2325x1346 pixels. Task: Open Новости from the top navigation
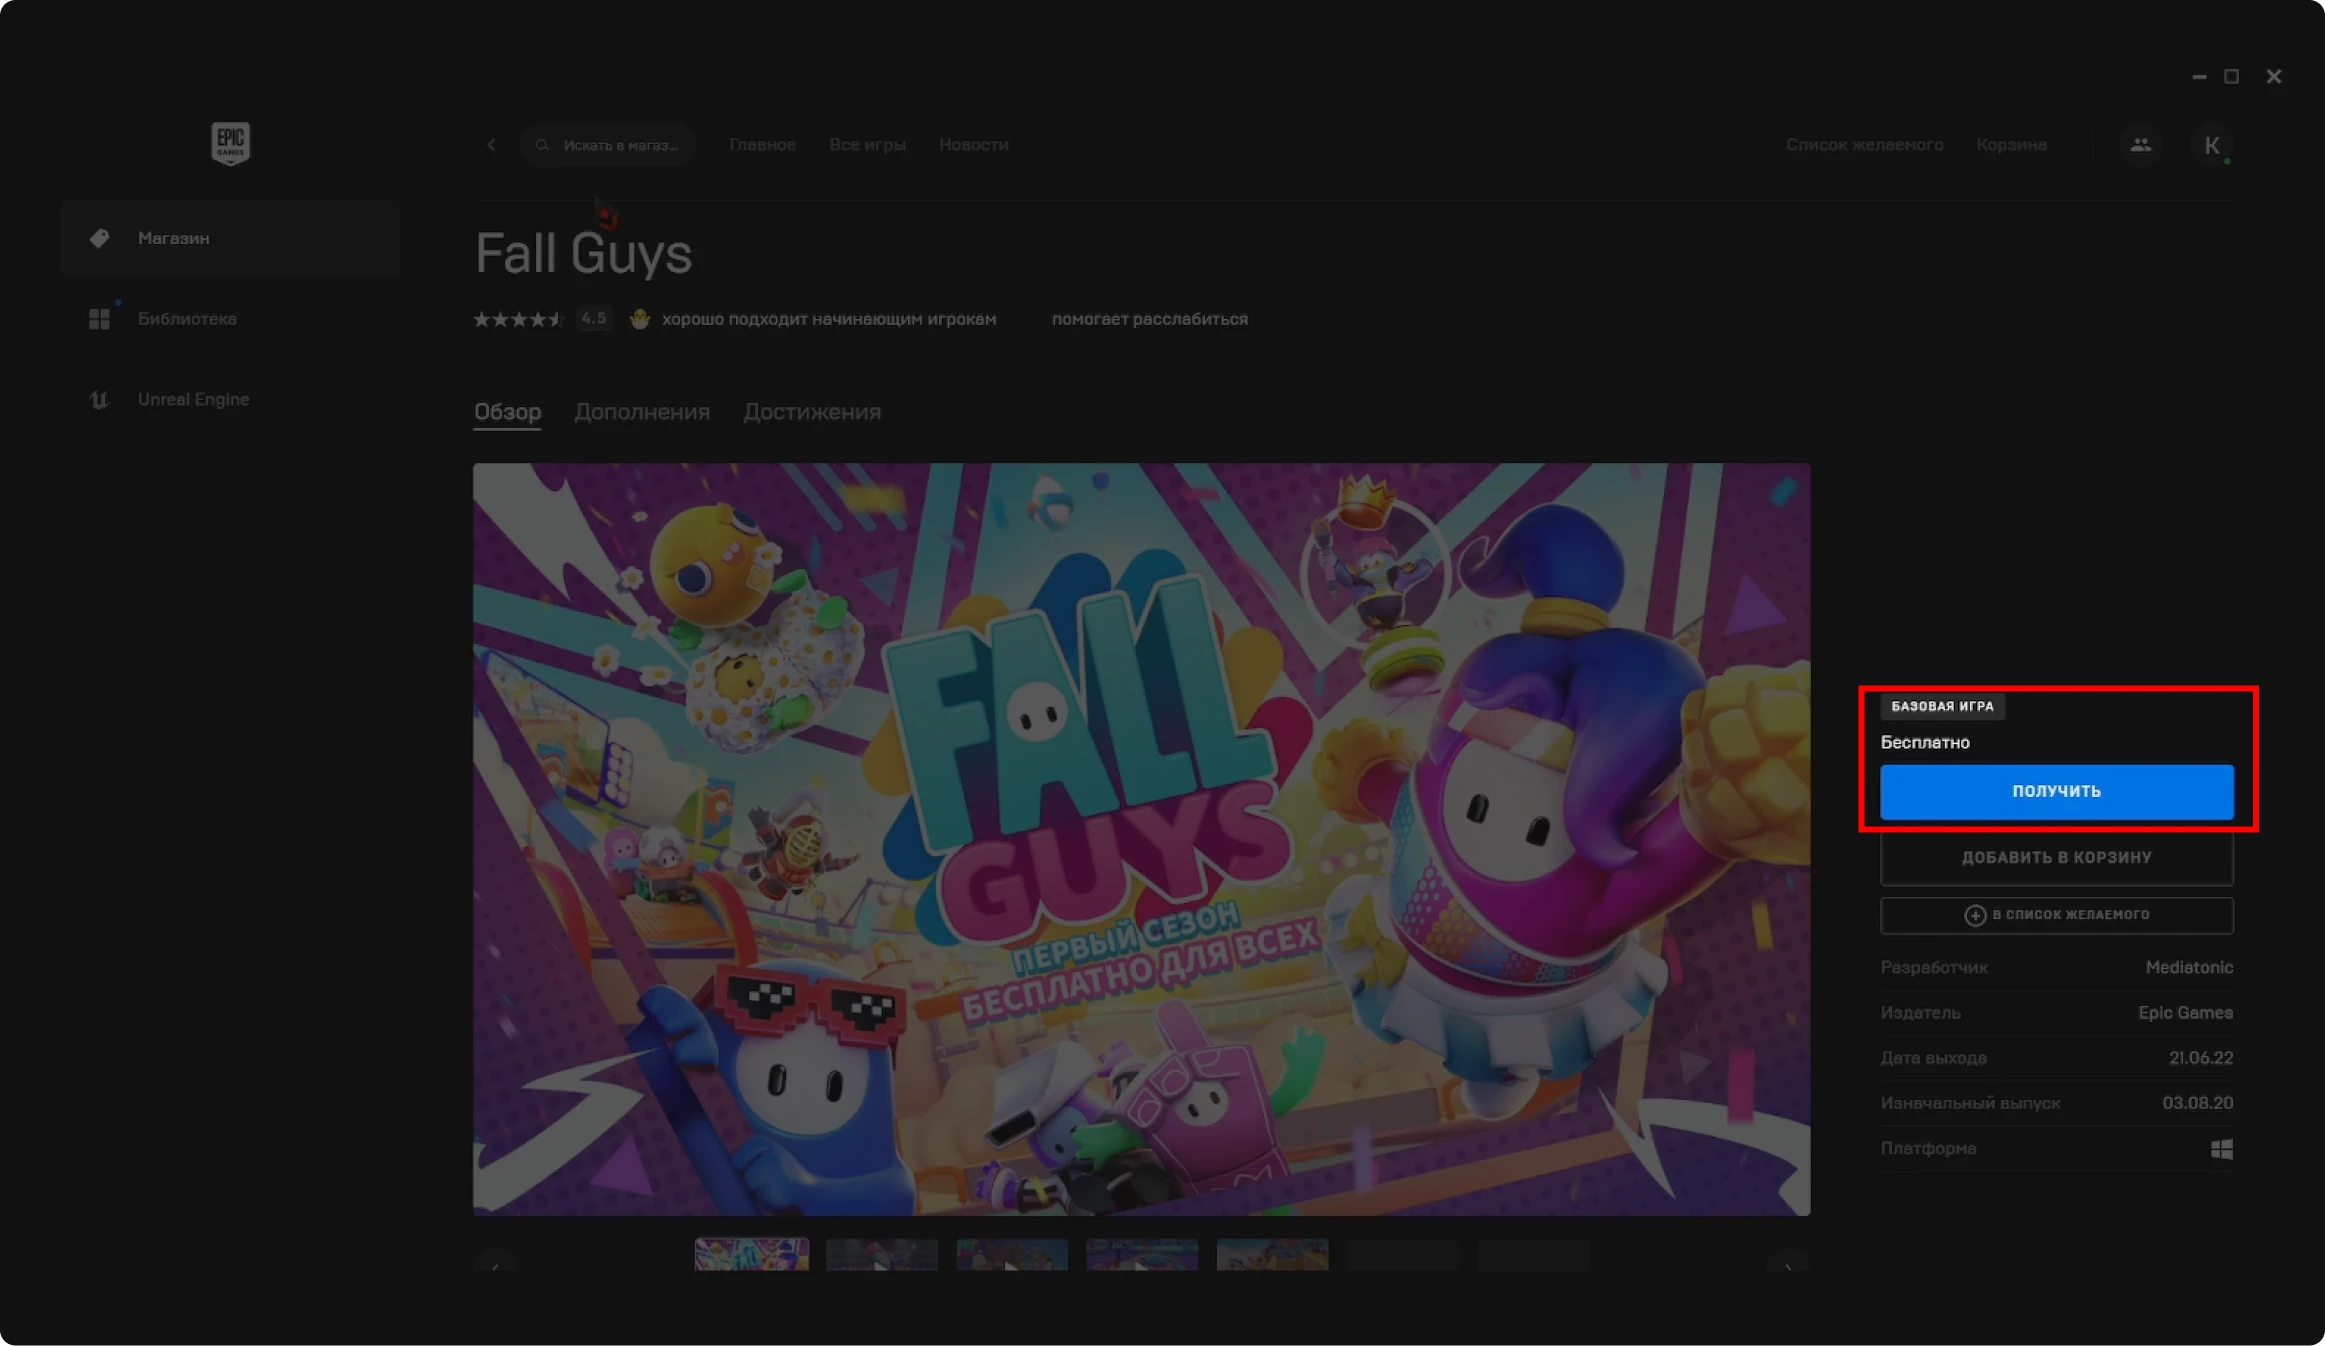pyautogui.click(x=972, y=144)
